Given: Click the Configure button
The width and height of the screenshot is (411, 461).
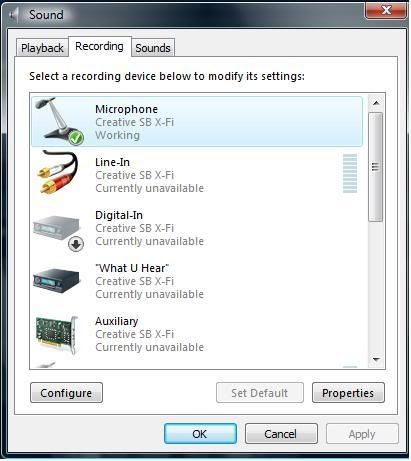Looking at the screenshot, I should point(66,393).
